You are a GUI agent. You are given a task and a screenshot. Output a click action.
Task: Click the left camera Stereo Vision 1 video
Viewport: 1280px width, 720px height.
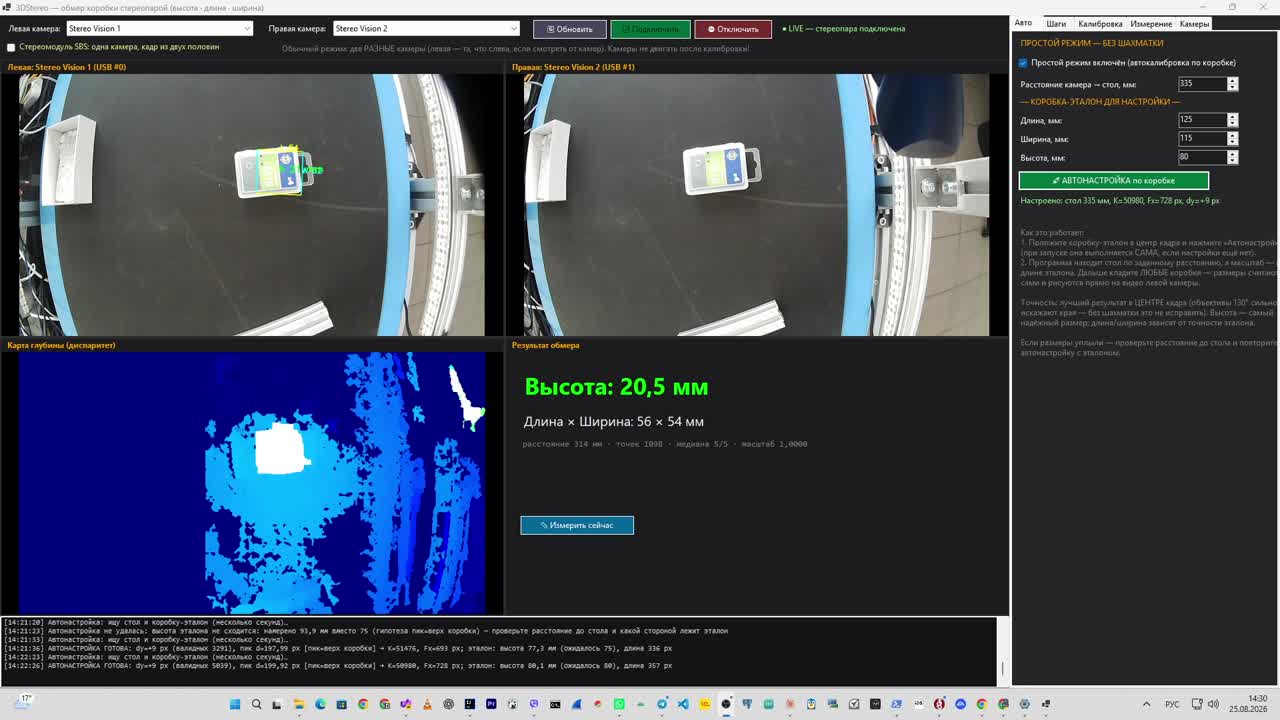tap(252, 205)
